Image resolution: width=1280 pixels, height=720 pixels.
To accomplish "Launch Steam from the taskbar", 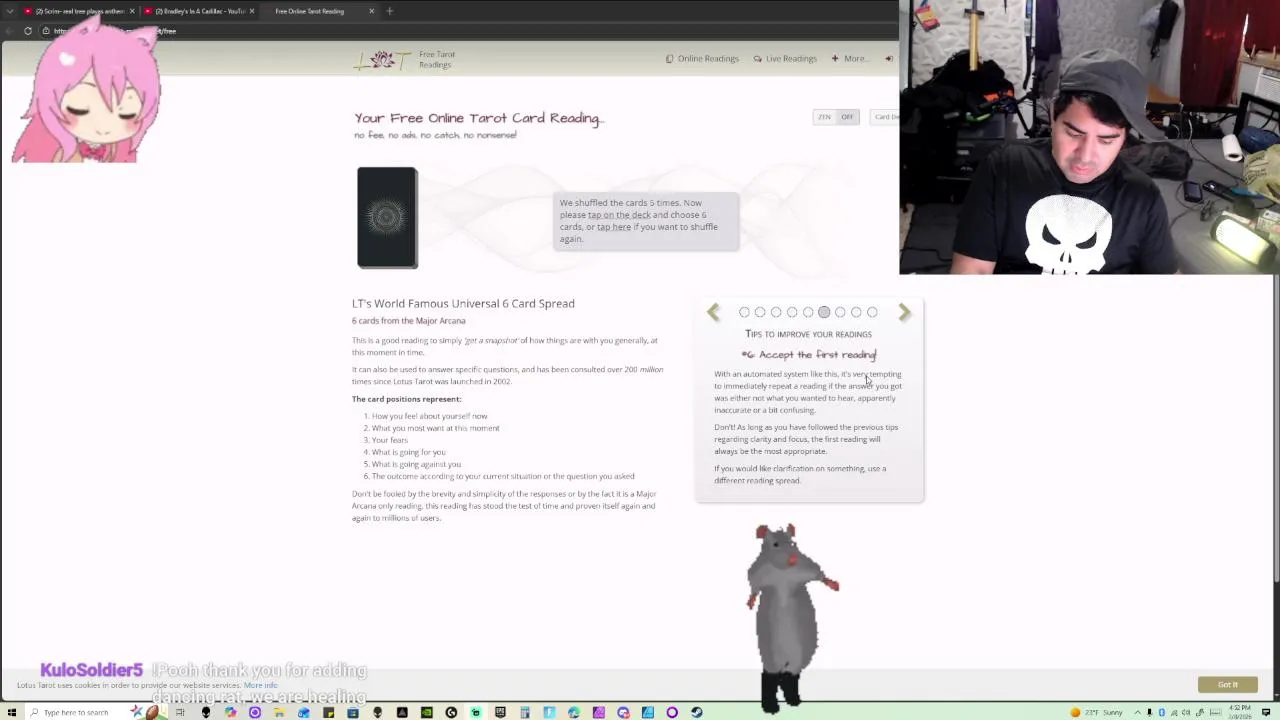I will click(x=697, y=712).
